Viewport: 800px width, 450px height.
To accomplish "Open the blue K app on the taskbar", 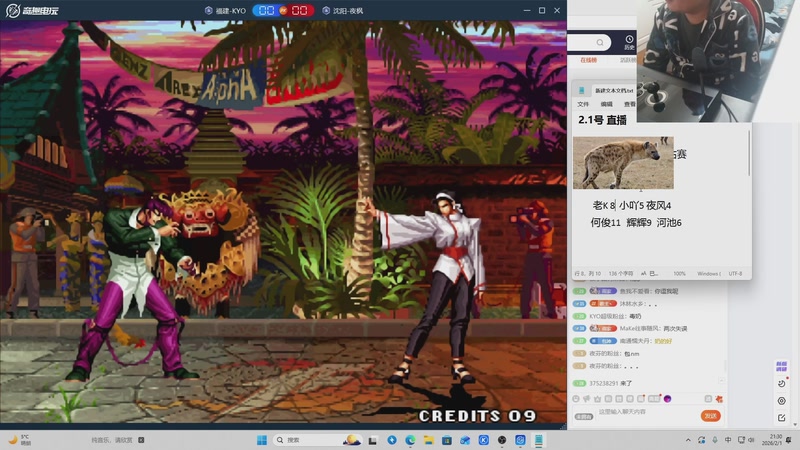I will click(x=484, y=440).
